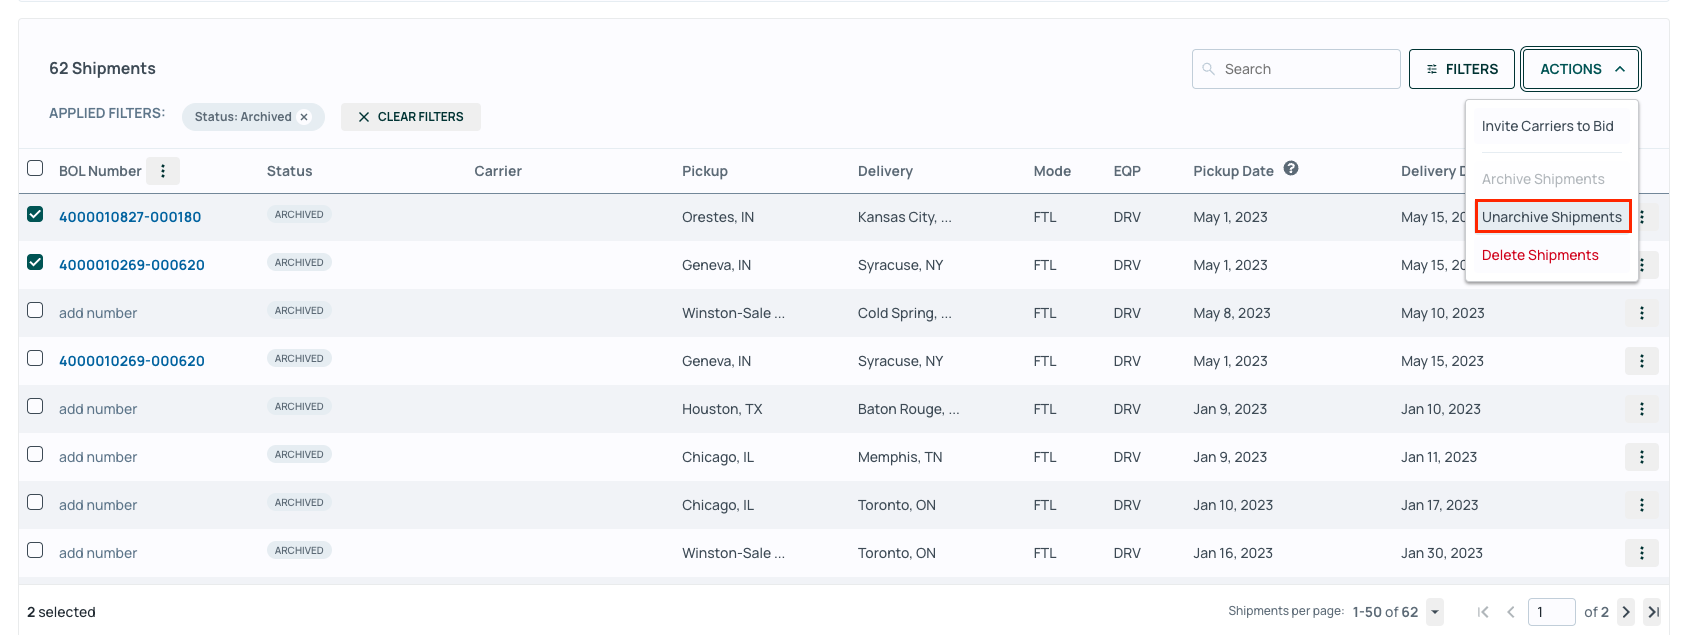The height and width of the screenshot is (635, 1690).
Task: Select the Houston, TX shipment checkbox
Action: (x=35, y=406)
